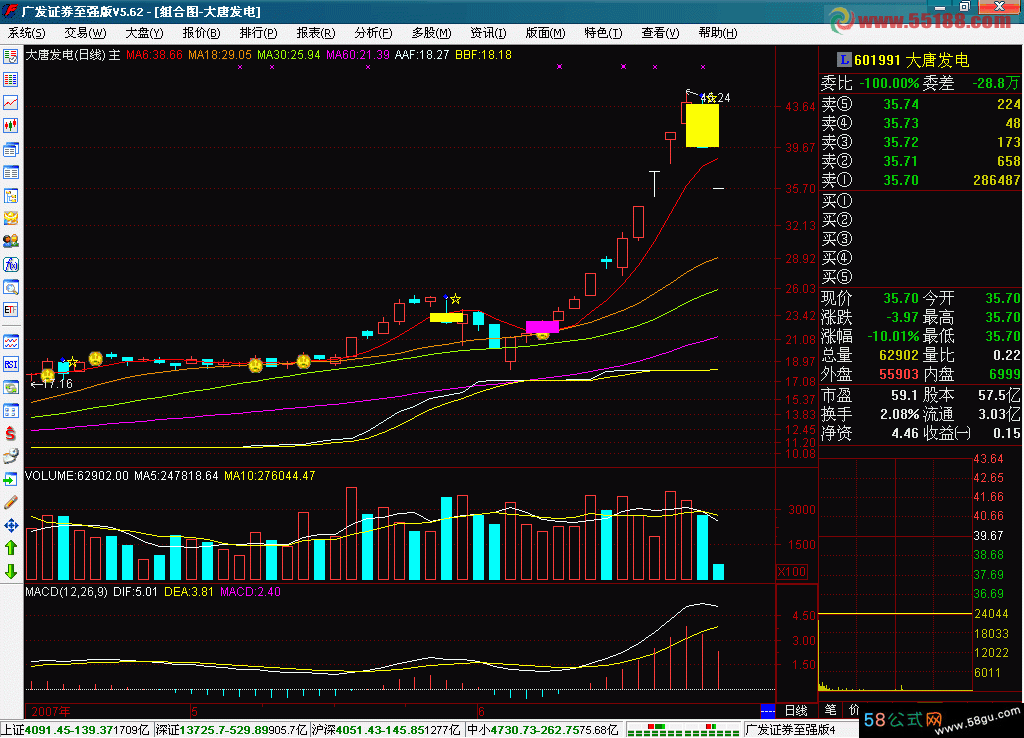
Task: Select the candlestick chart icon
Action: click(10, 125)
